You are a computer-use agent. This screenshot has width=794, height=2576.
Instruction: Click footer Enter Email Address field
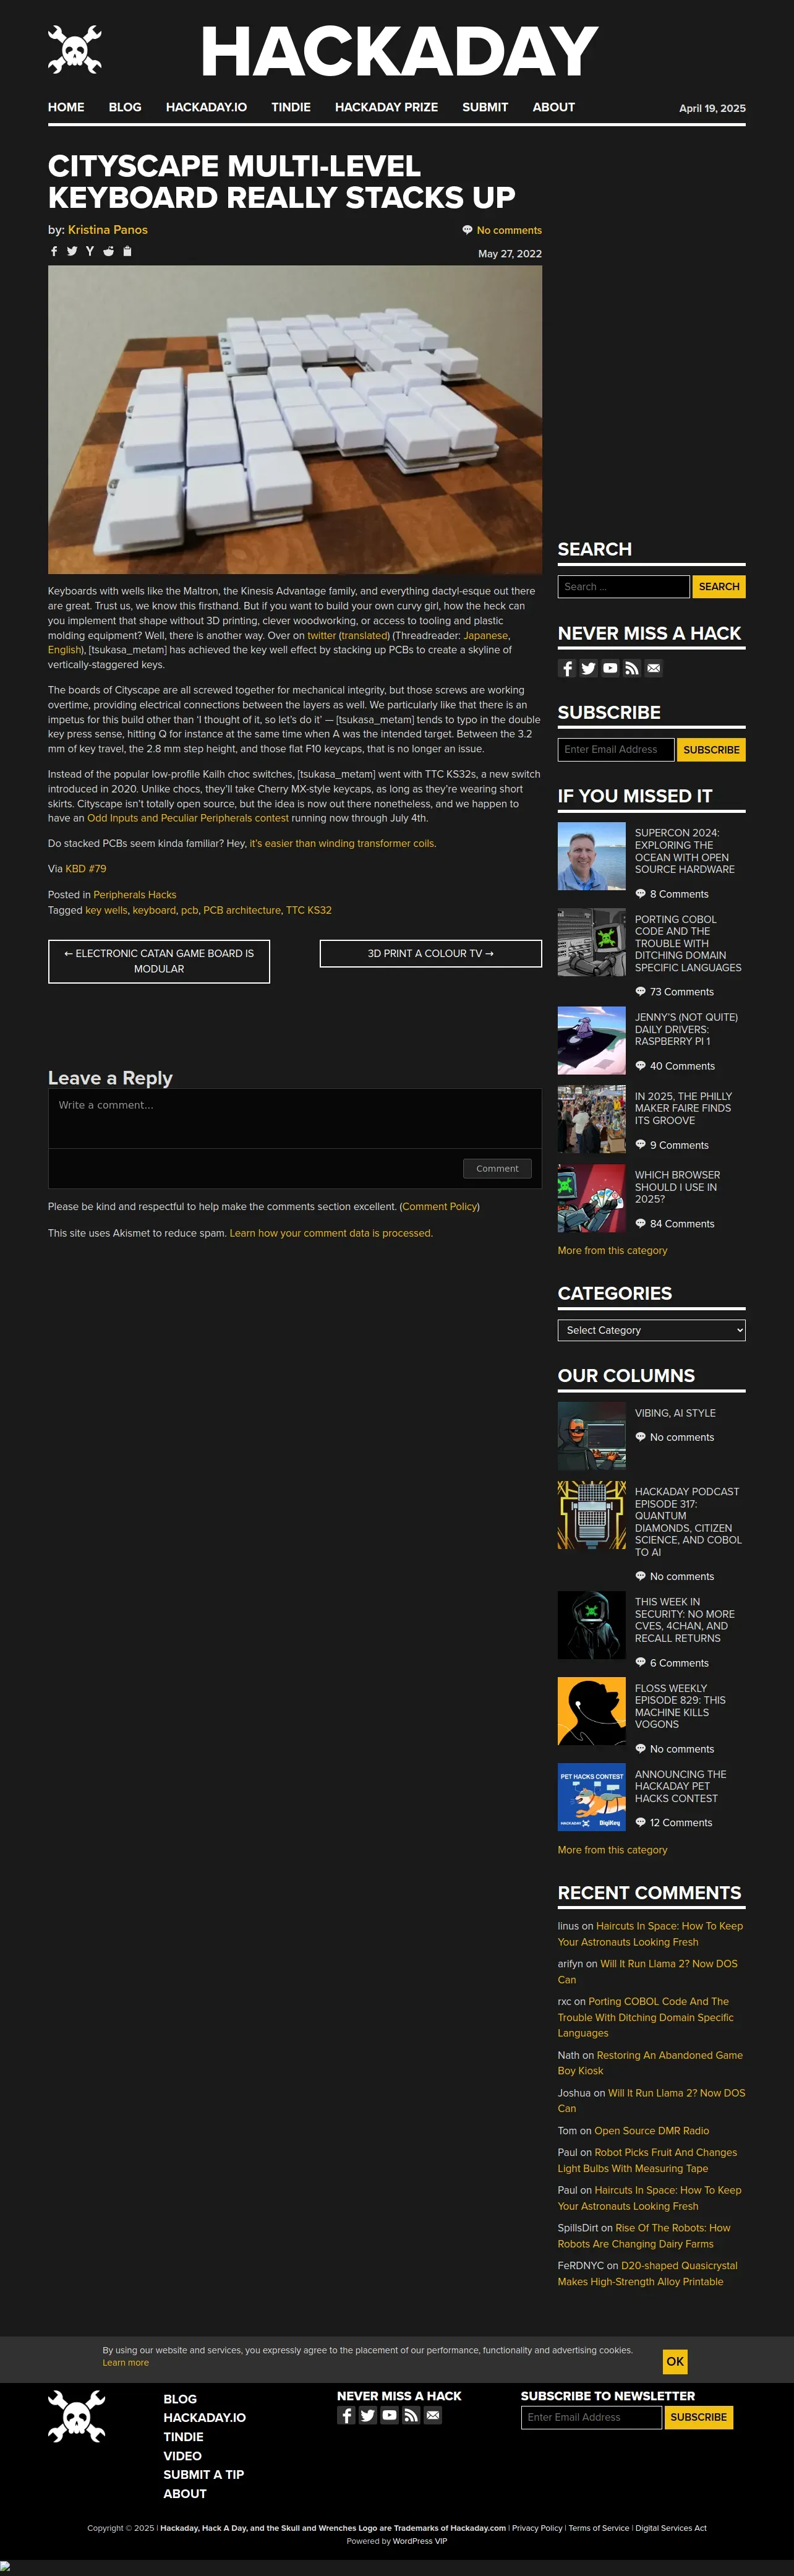click(x=591, y=2417)
